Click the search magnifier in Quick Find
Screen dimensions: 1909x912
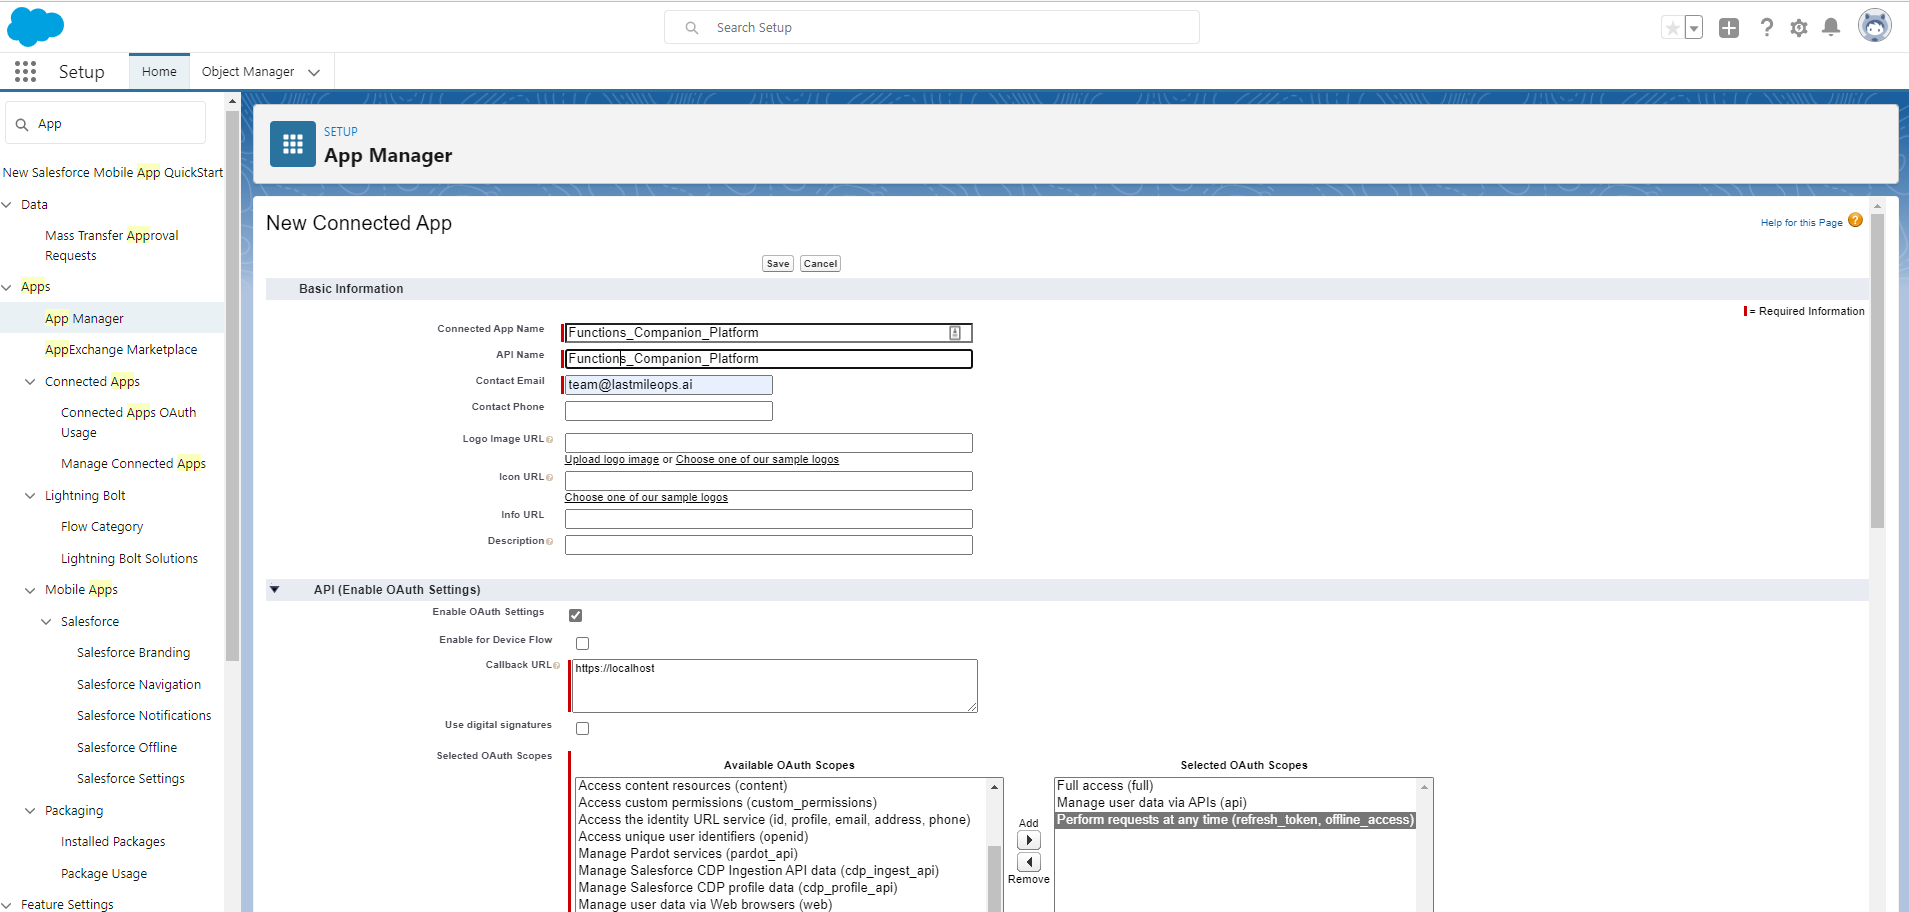point(22,124)
